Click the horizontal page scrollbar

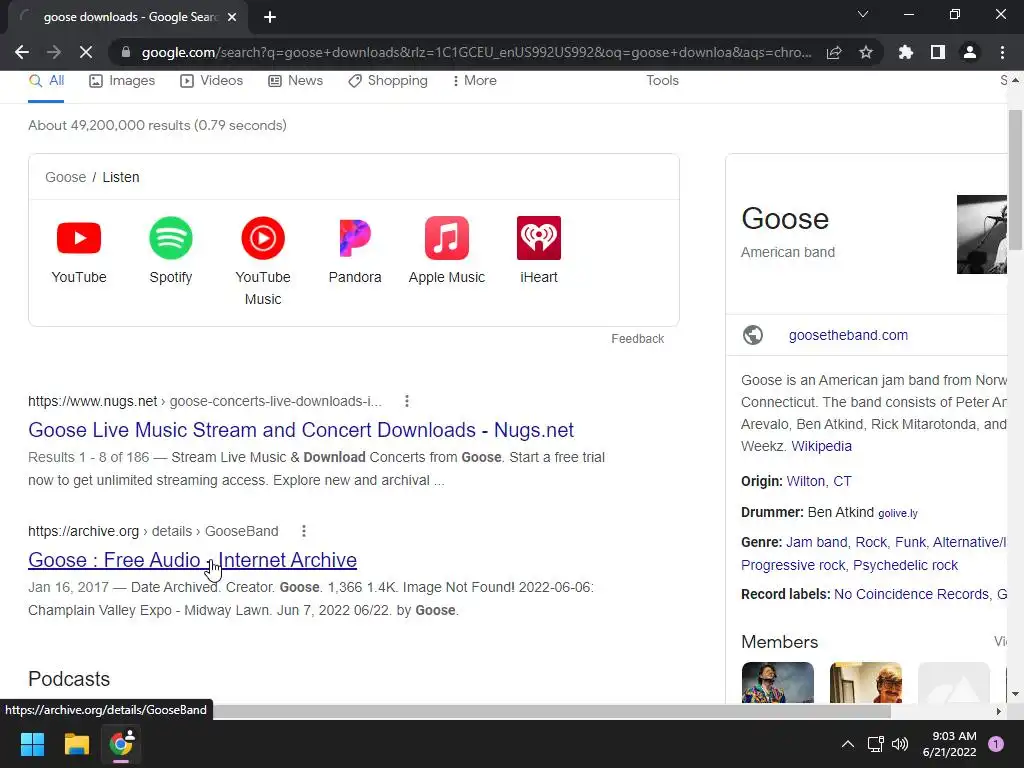point(552,711)
